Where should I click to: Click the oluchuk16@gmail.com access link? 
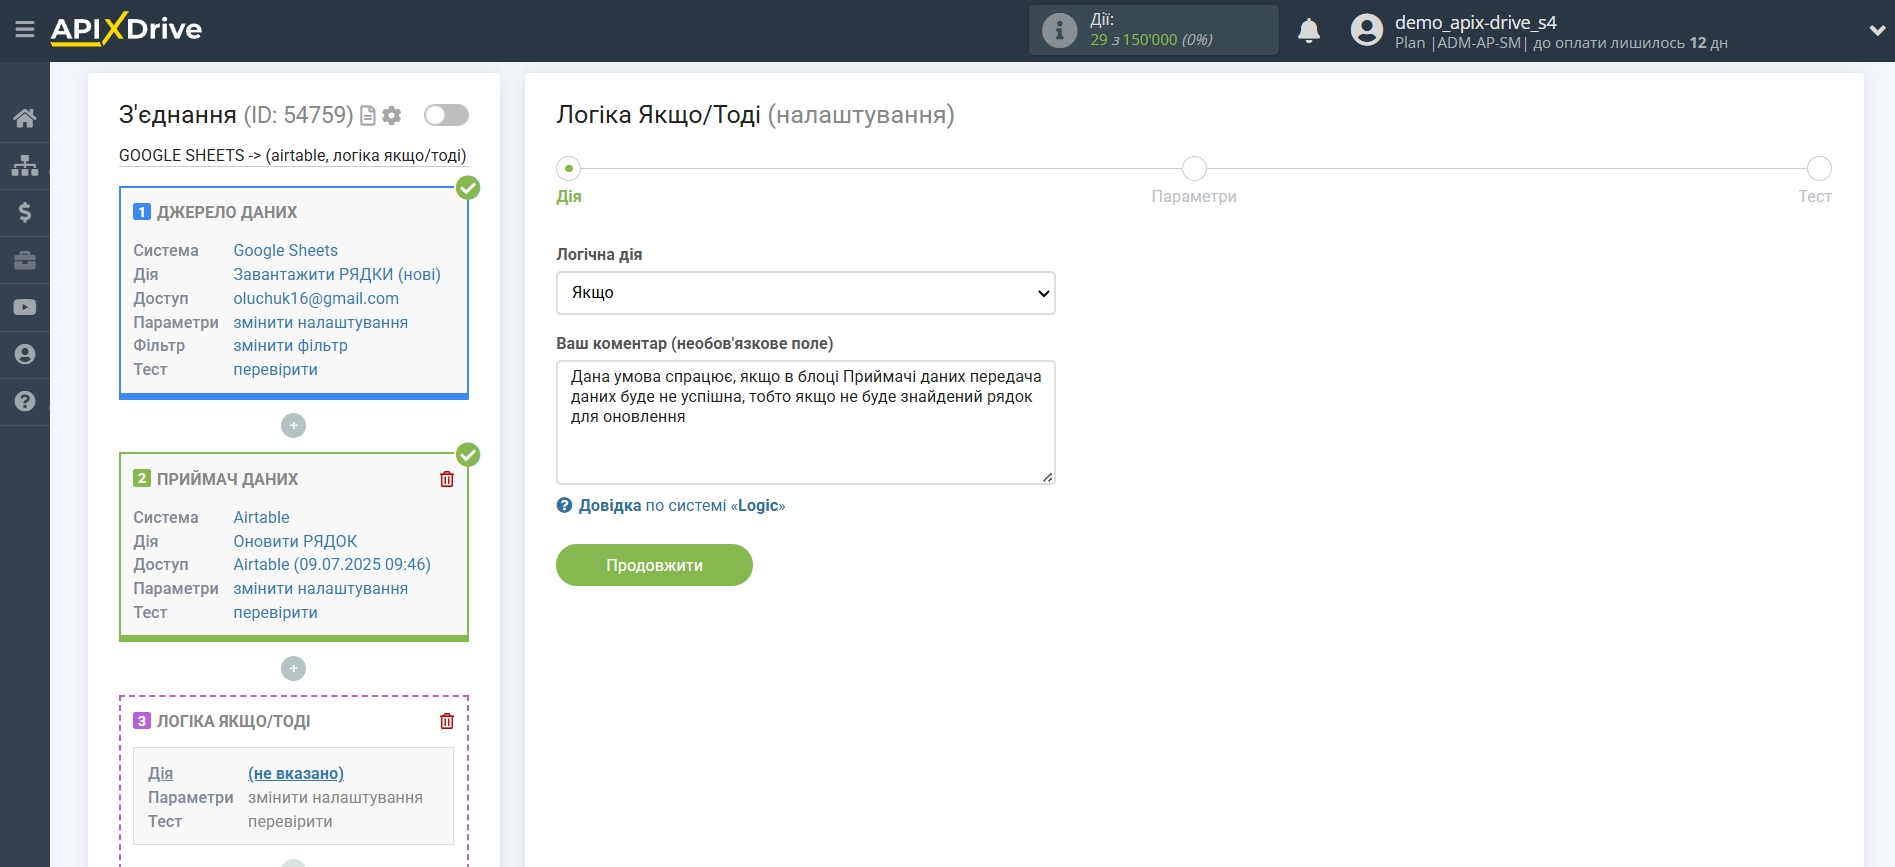click(x=316, y=299)
